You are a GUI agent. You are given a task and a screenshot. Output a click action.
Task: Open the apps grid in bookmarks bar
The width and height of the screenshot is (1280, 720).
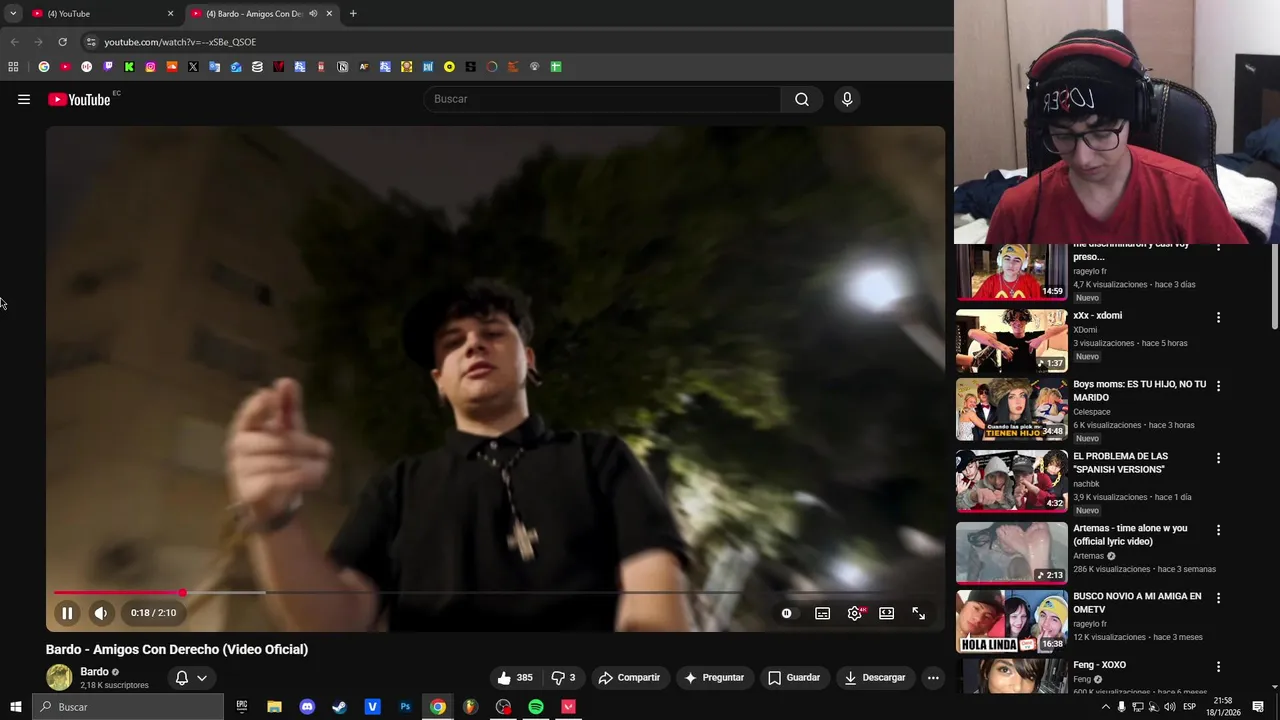coord(13,67)
